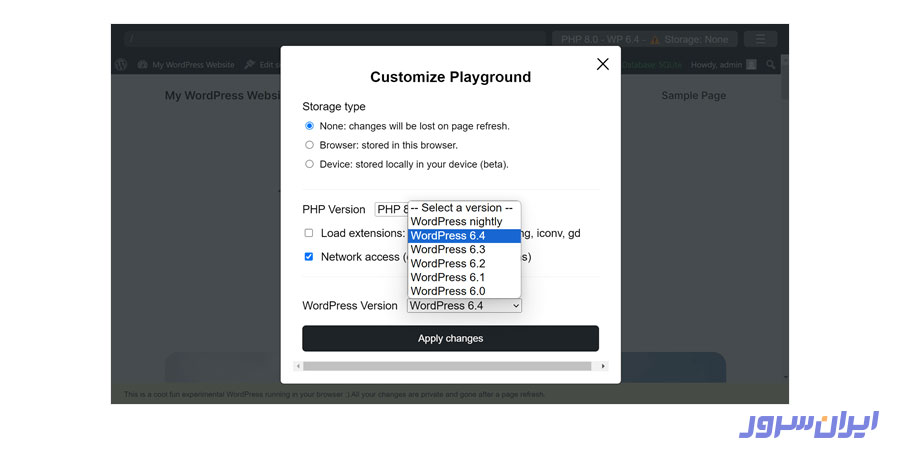Open the hamburger menu in top bar
Screen dimensions: 900x450
click(760, 39)
